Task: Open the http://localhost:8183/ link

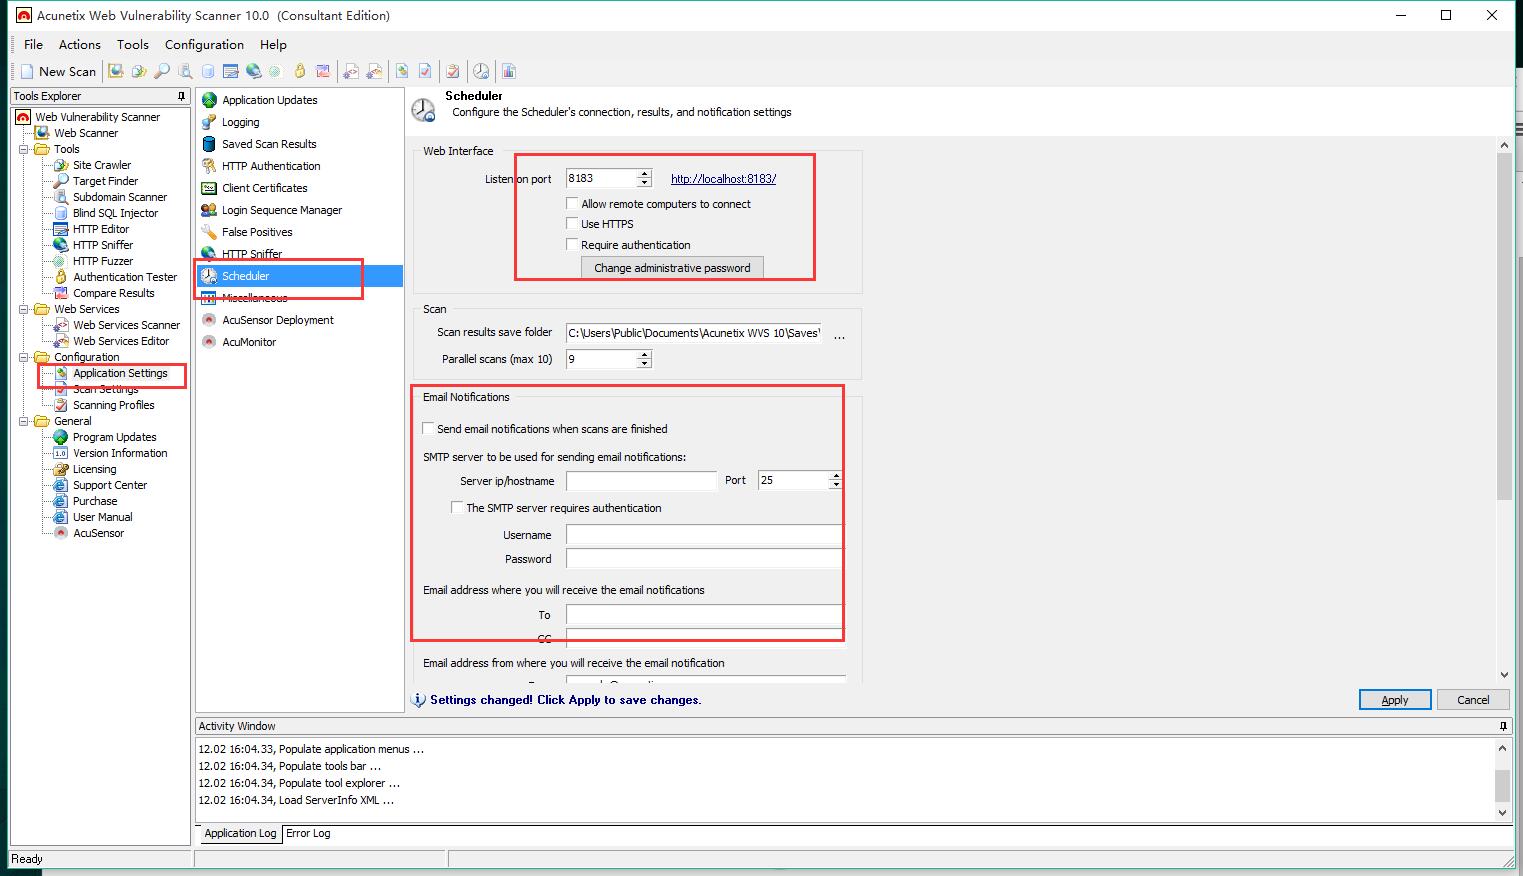Action: [x=723, y=179]
